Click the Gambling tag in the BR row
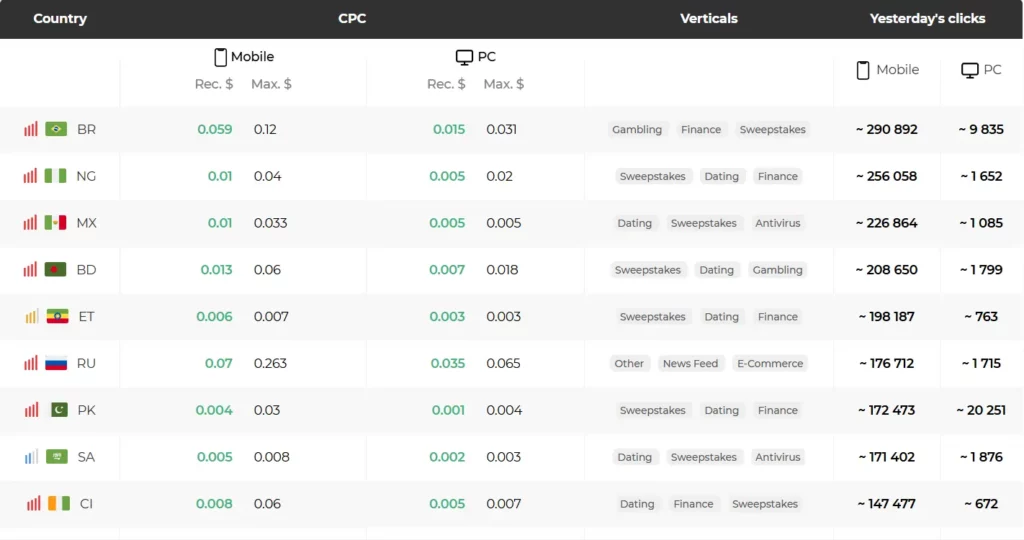Image resolution: width=1024 pixels, height=540 pixels. [x=637, y=129]
